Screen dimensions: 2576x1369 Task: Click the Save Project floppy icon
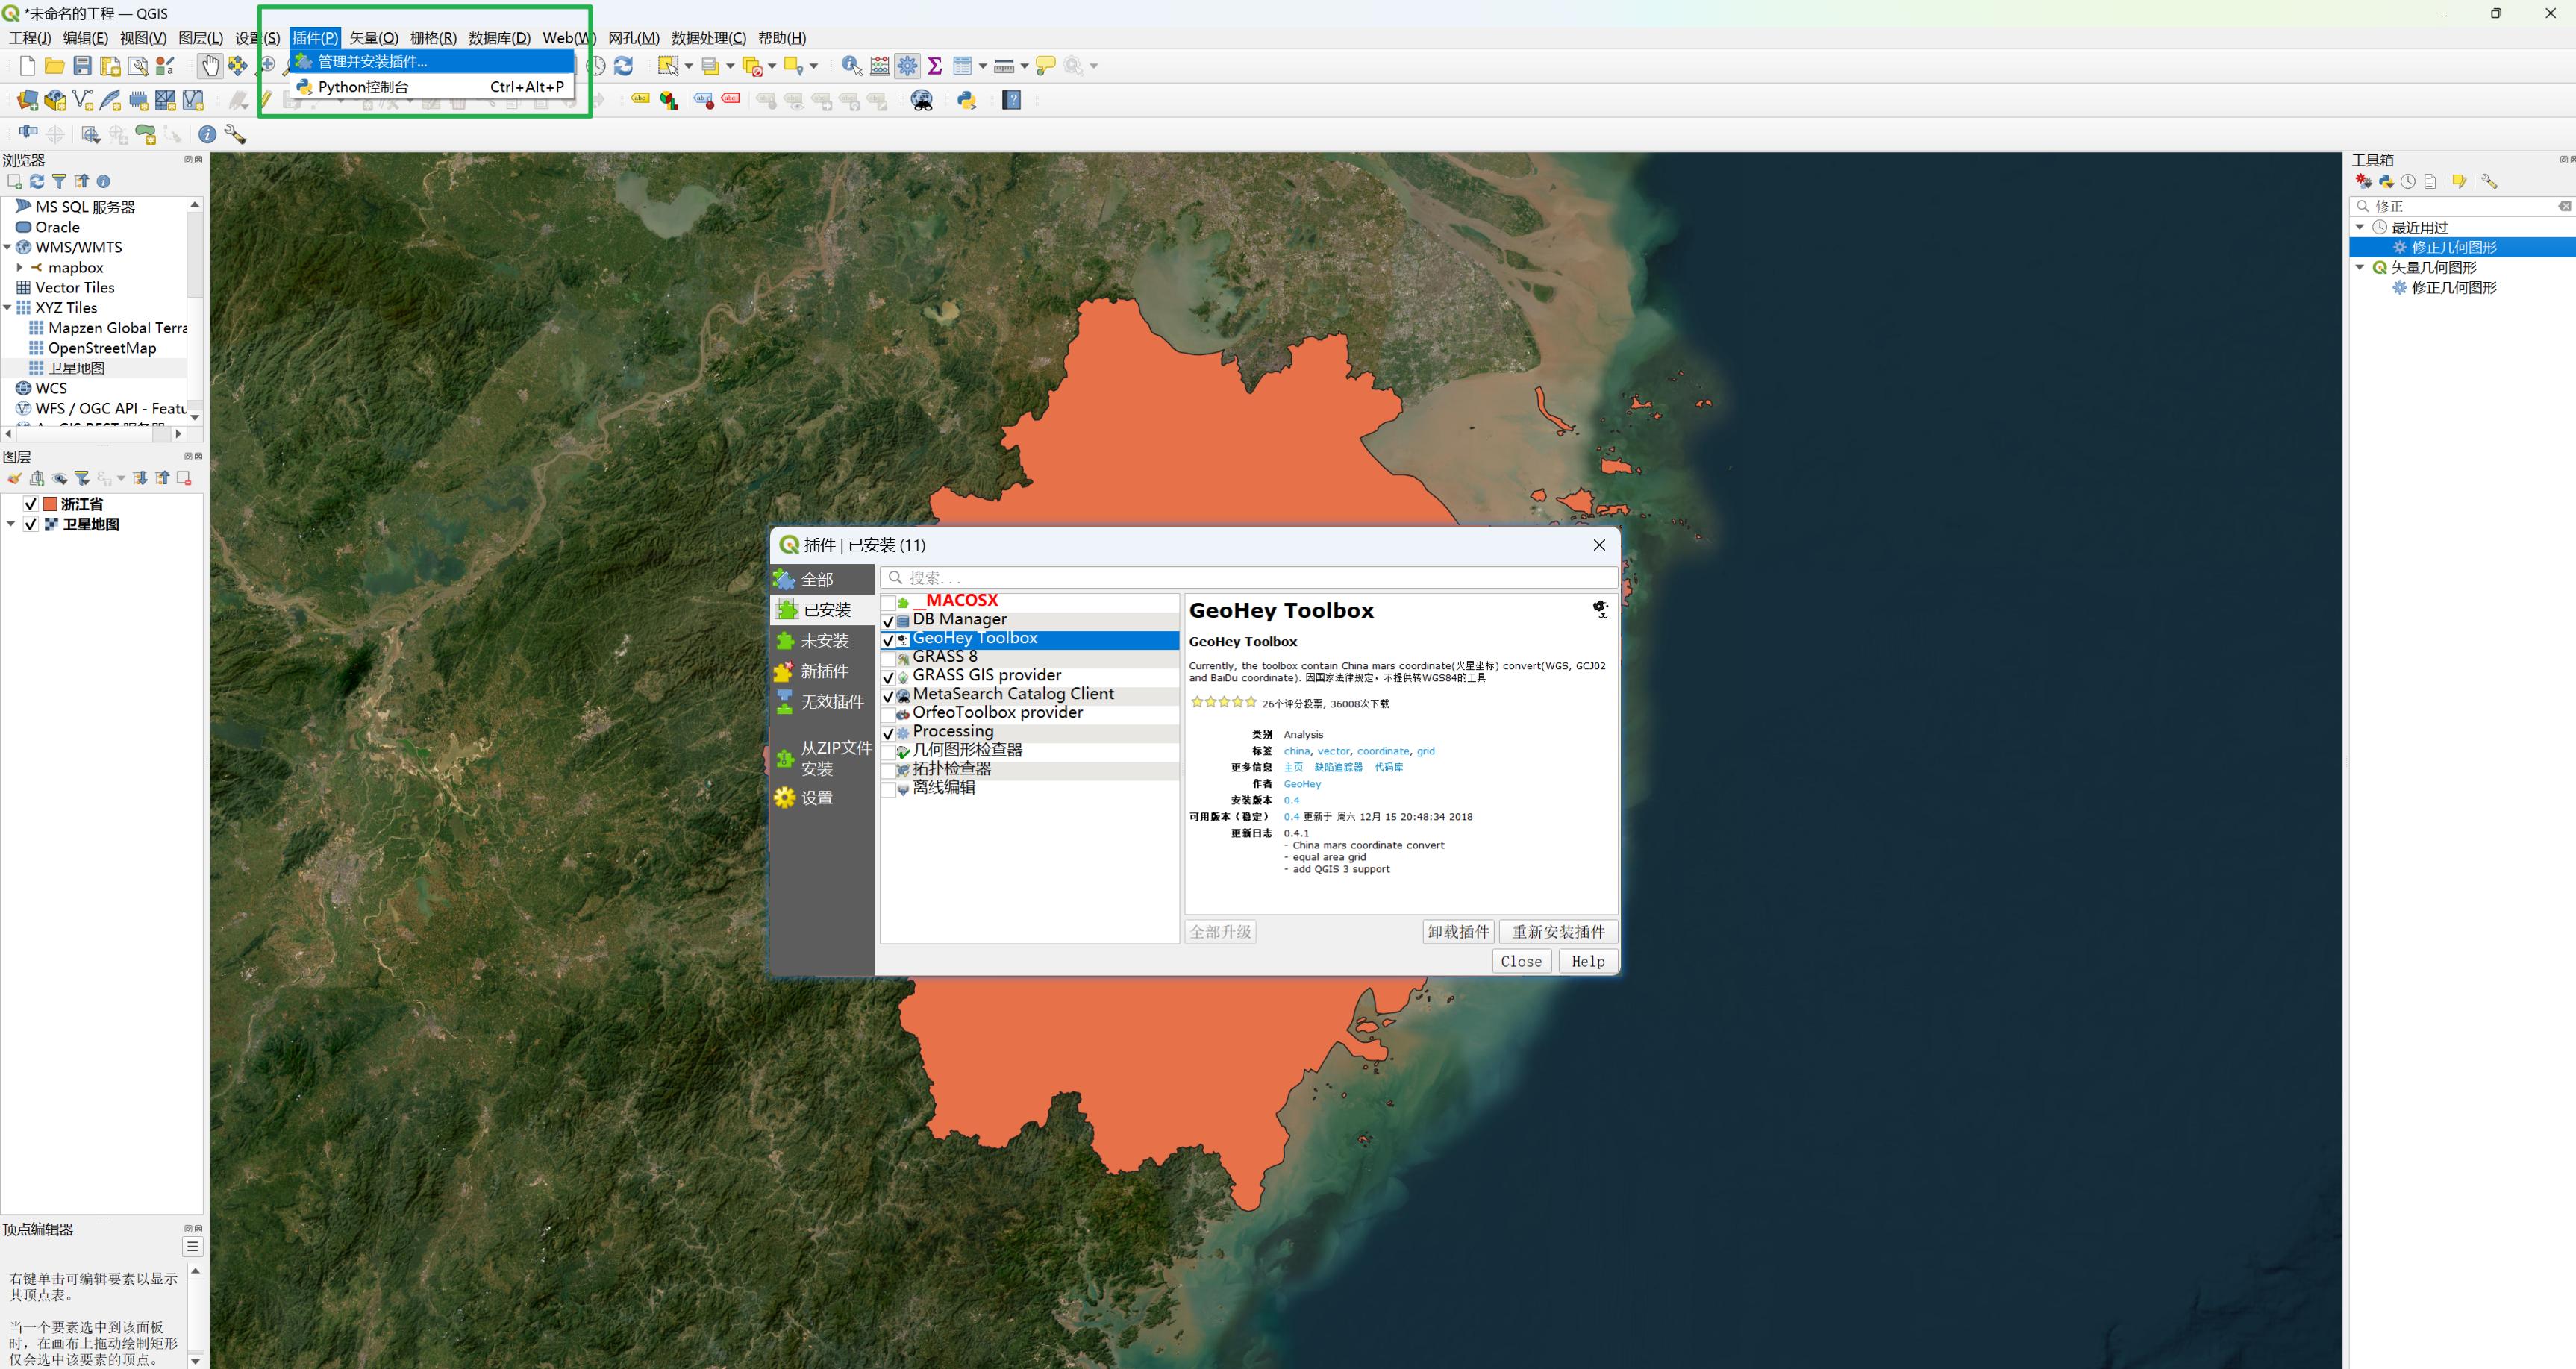[x=83, y=66]
